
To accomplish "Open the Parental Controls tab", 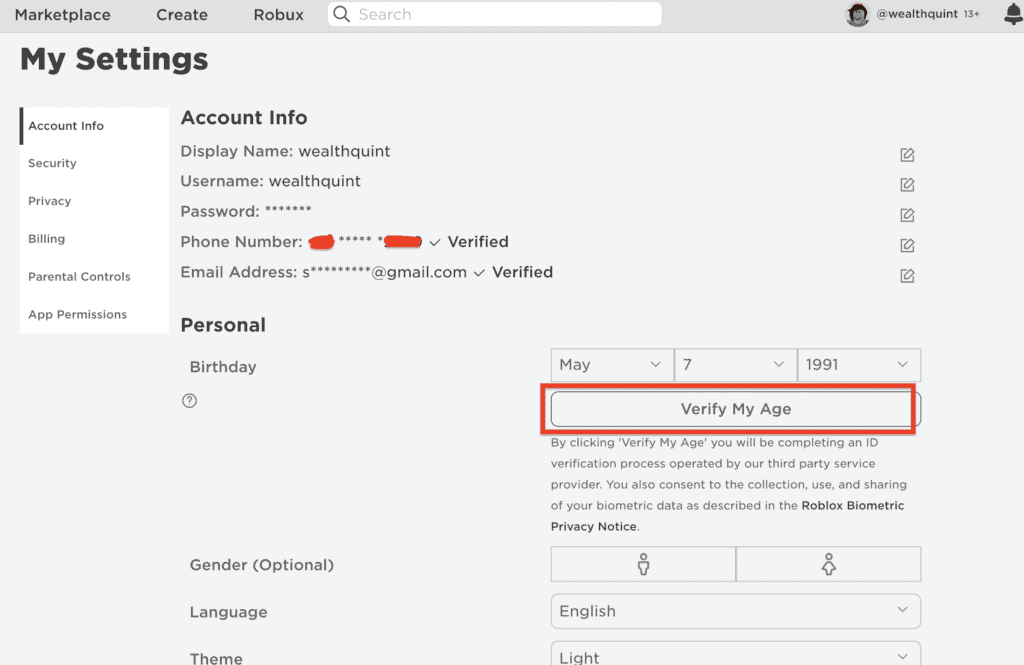I will (95, 277).
